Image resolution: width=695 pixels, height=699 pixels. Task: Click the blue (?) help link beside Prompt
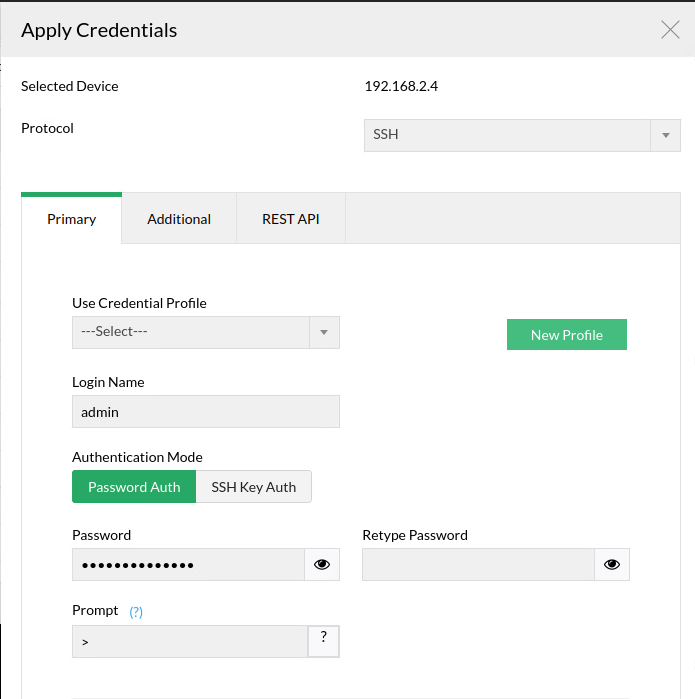pyautogui.click(x=136, y=612)
